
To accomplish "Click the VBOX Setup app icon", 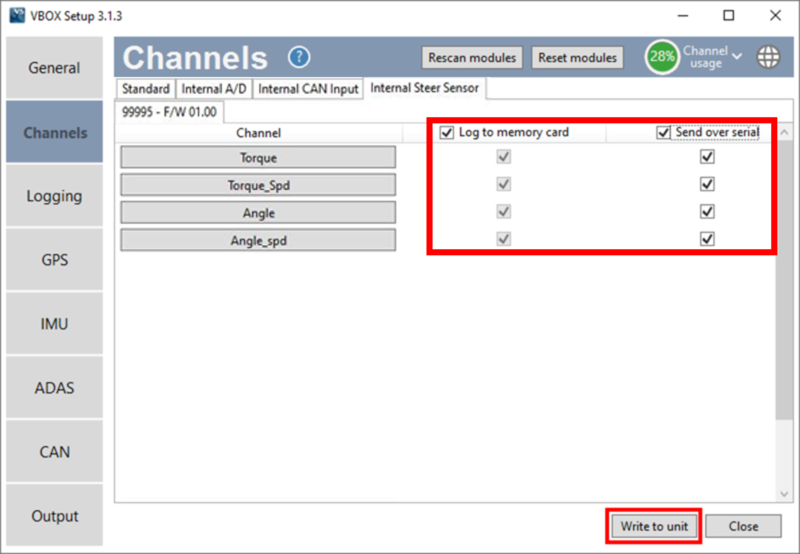I will 17,15.
